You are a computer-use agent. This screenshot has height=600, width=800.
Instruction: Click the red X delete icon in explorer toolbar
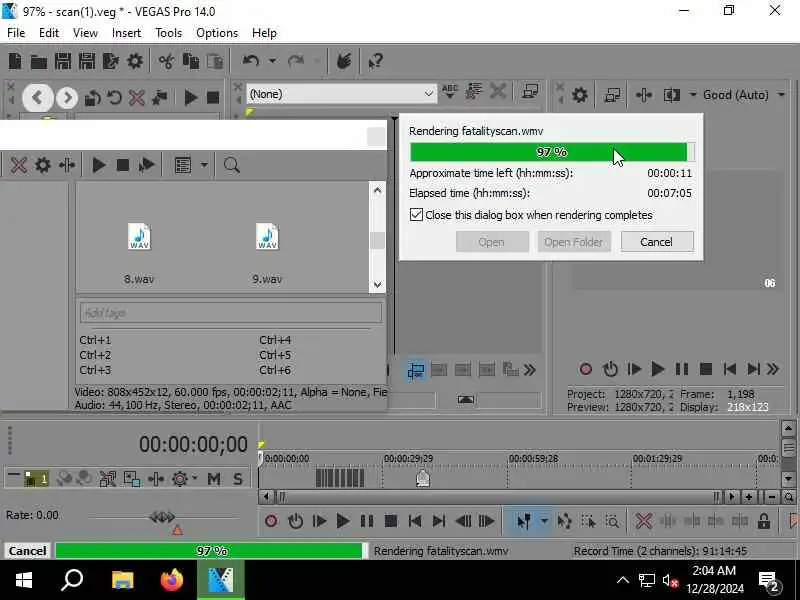click(137, 97)
